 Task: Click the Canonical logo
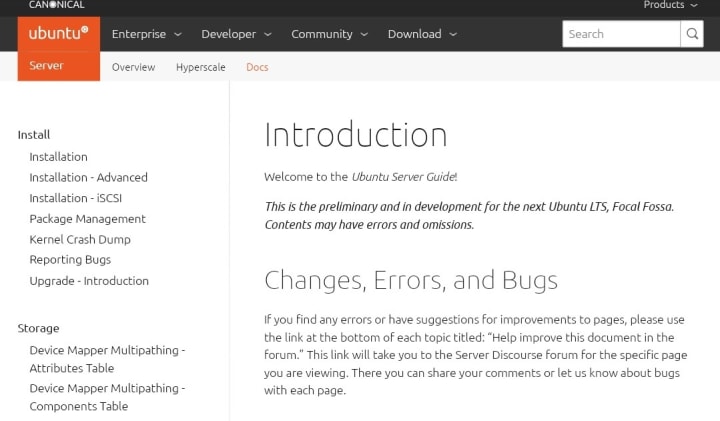click(x=56, y=5)
